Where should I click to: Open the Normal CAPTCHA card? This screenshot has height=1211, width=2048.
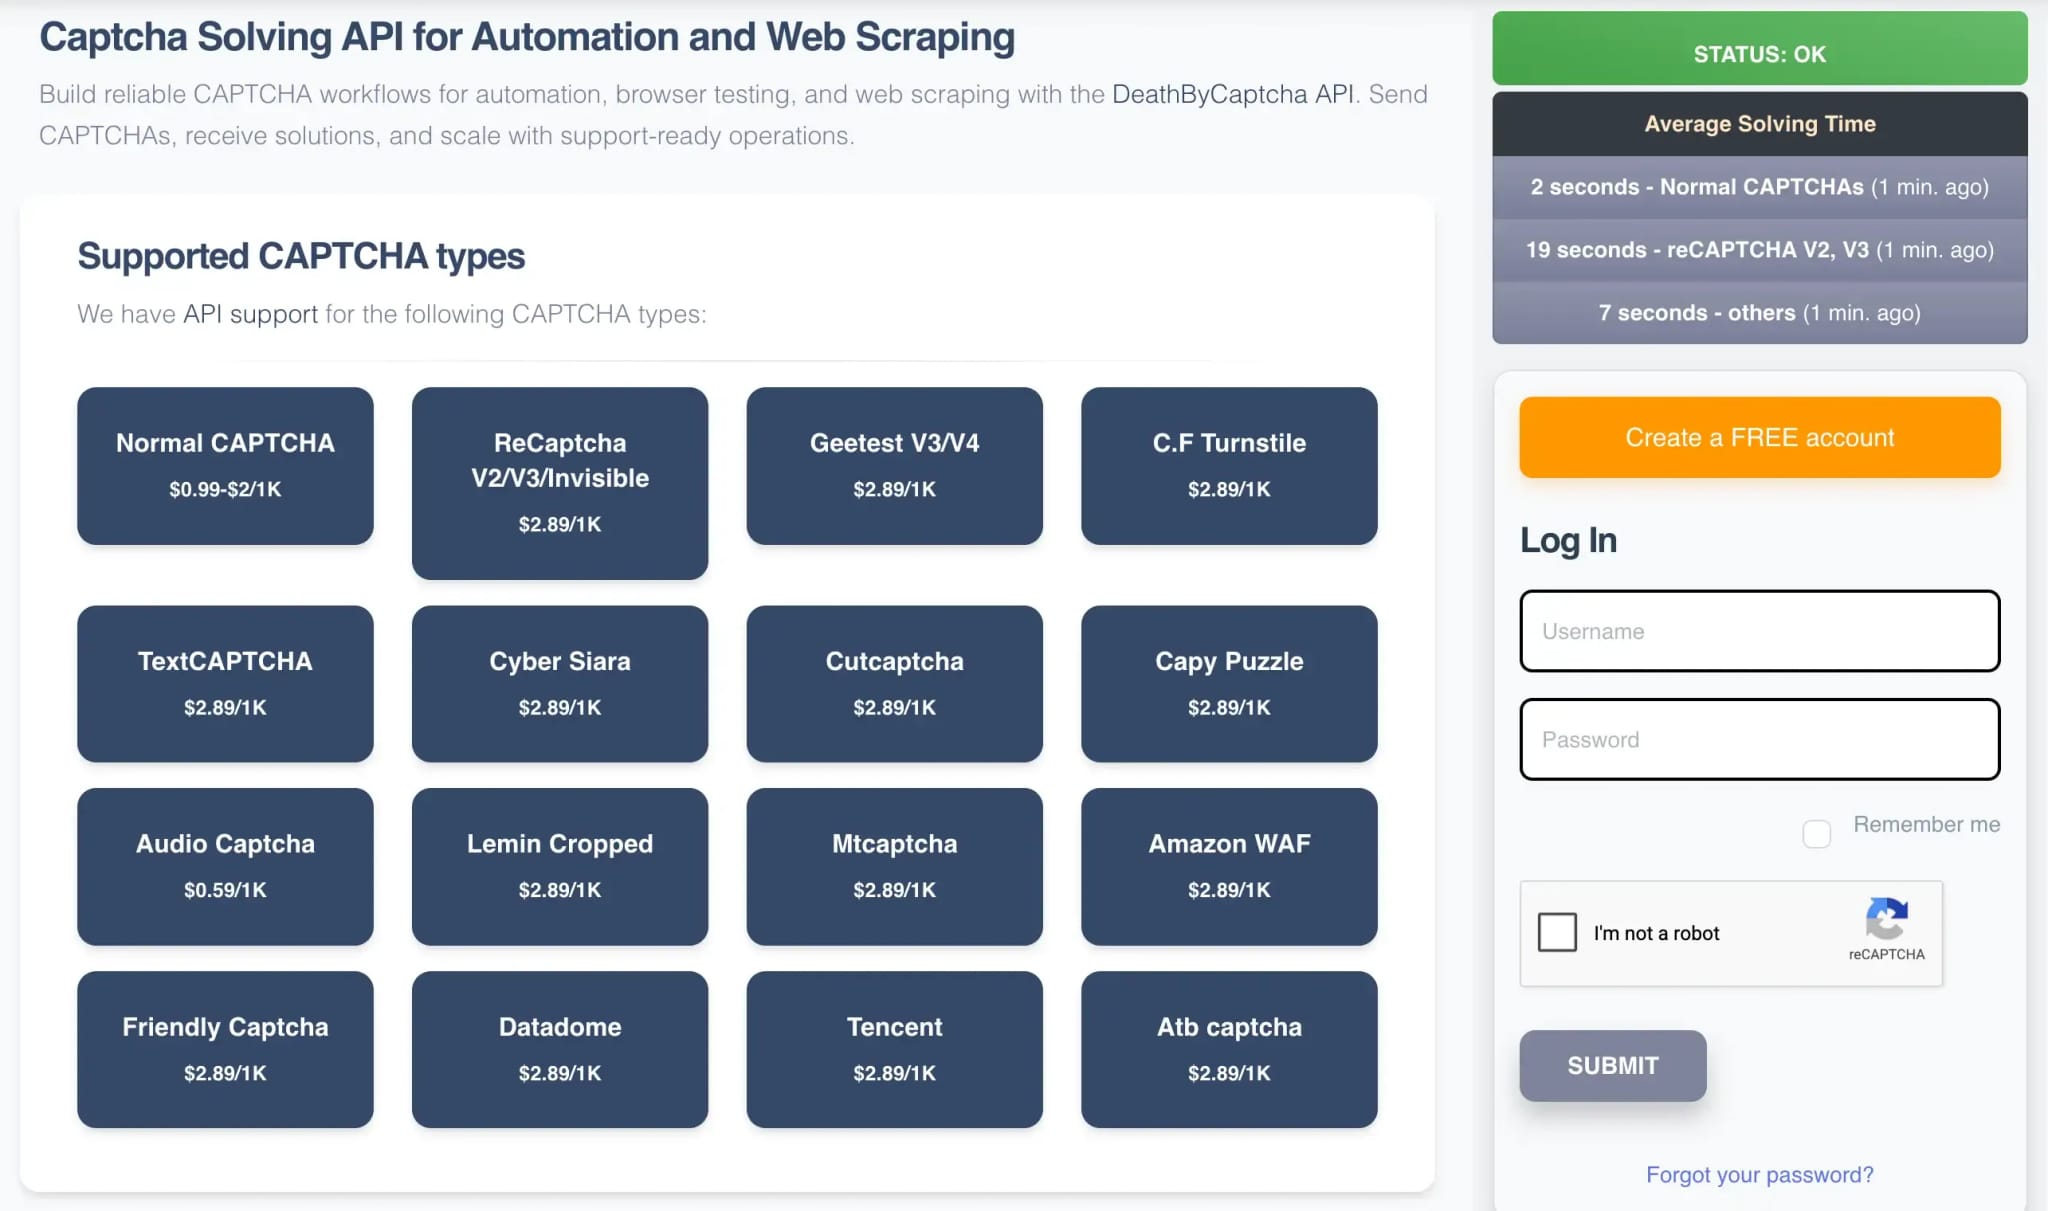(x=225, y=466)
